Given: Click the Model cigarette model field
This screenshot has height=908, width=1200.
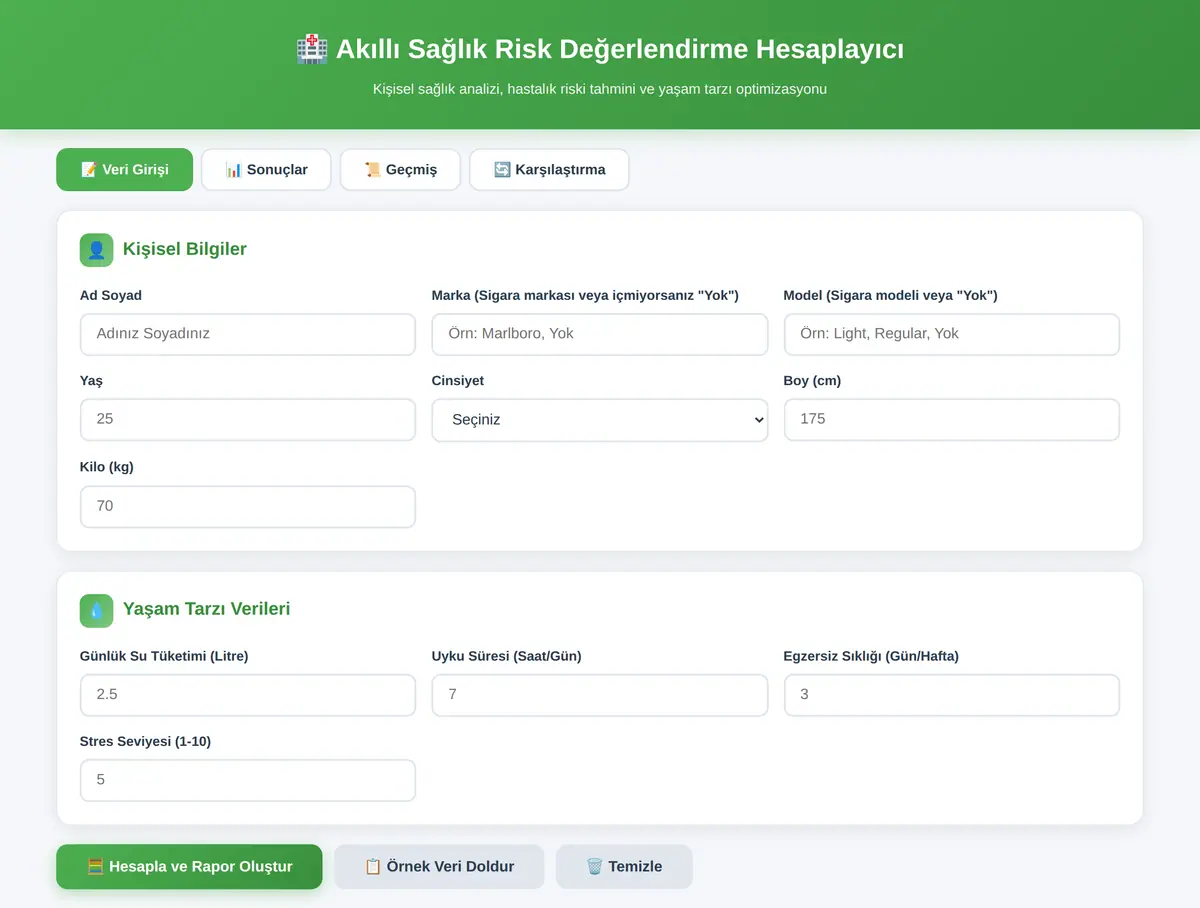Looking at the screenshot, I should click(952, 334).
